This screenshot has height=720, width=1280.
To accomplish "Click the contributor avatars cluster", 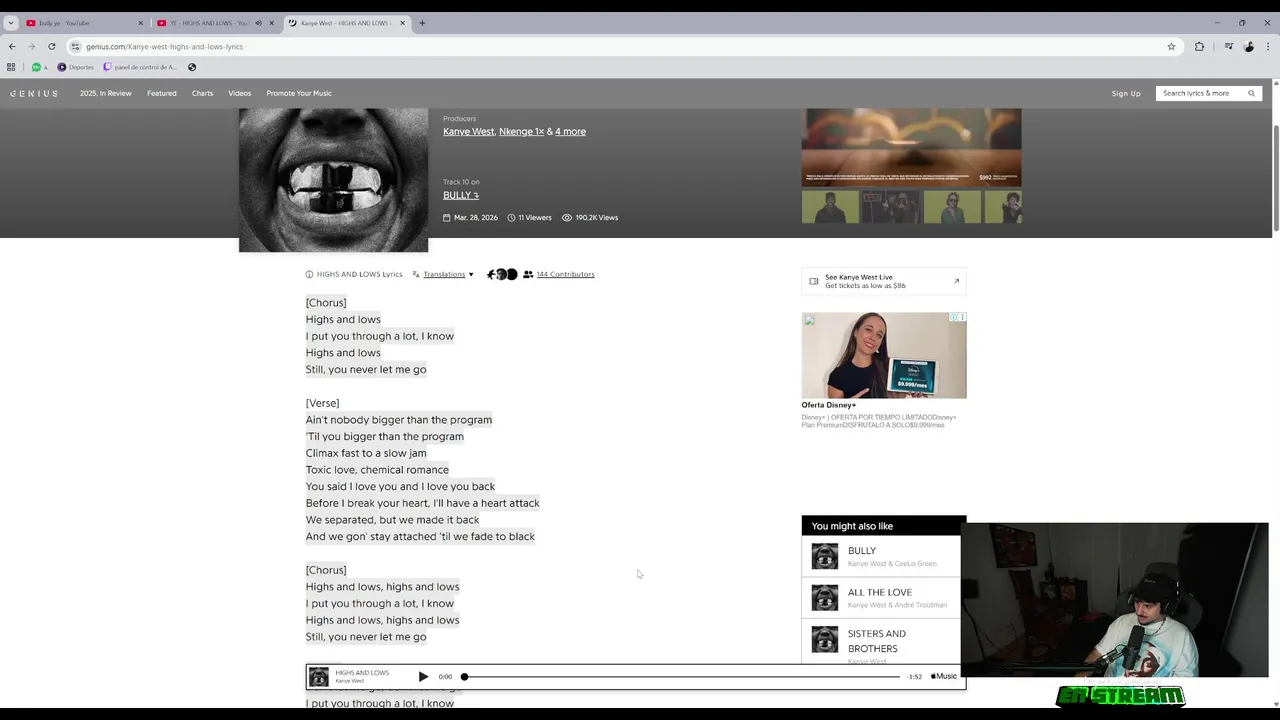I will pos(502,274).
